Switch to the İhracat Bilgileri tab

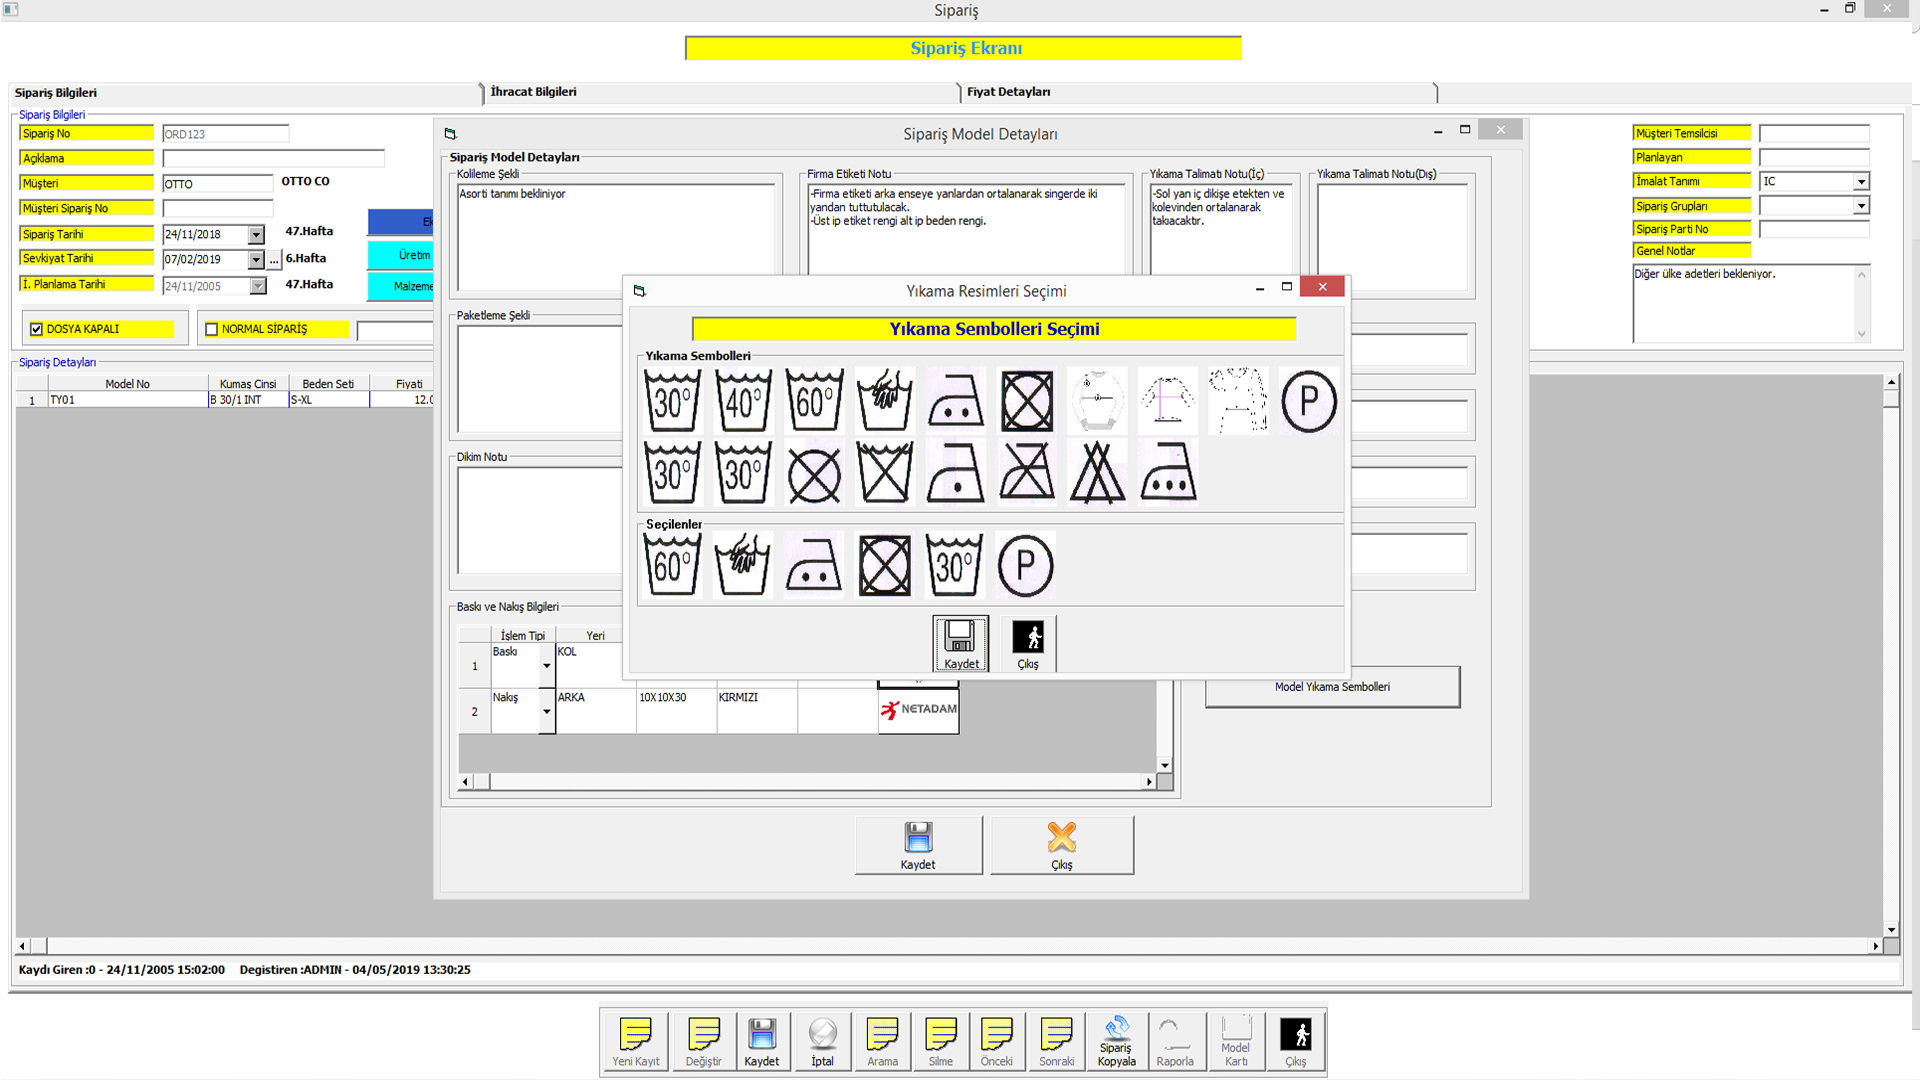click(x=534, y=92)
